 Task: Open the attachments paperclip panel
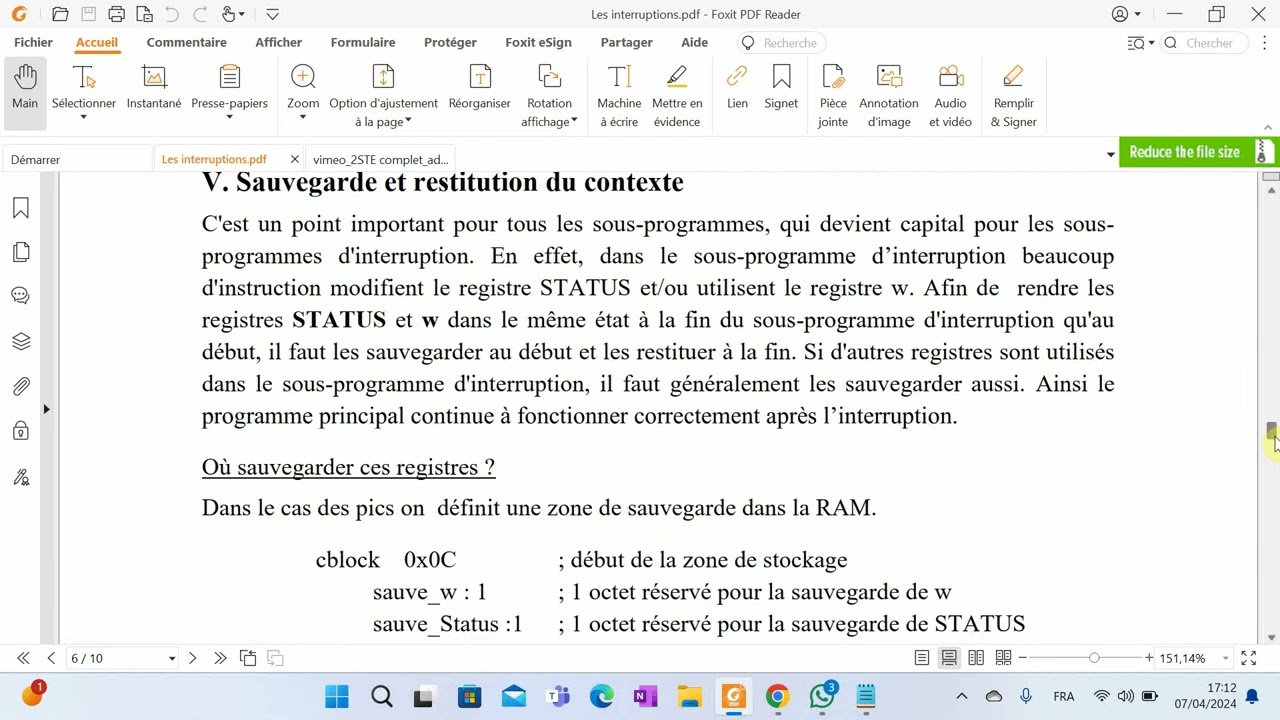[x=21, y=386]
